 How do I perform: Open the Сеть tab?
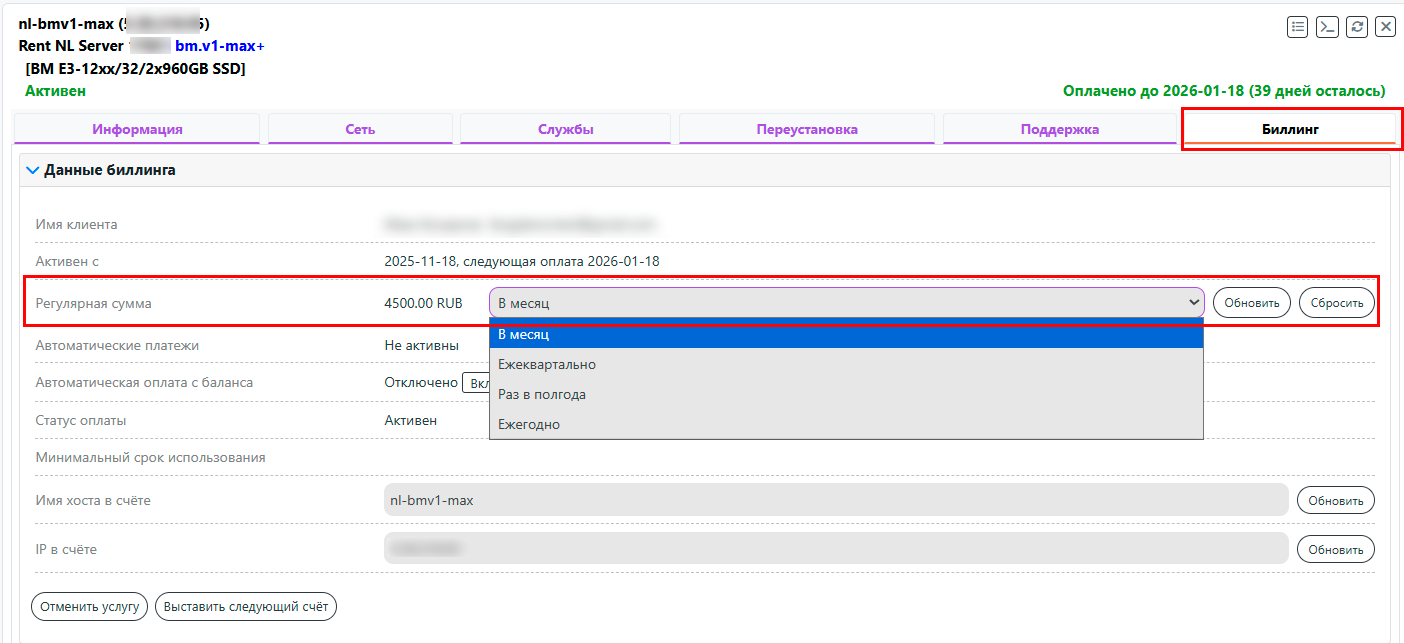360,129
